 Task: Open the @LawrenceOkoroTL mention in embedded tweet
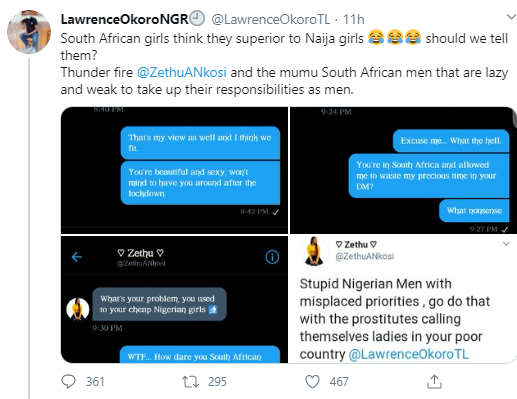(408, 354)
